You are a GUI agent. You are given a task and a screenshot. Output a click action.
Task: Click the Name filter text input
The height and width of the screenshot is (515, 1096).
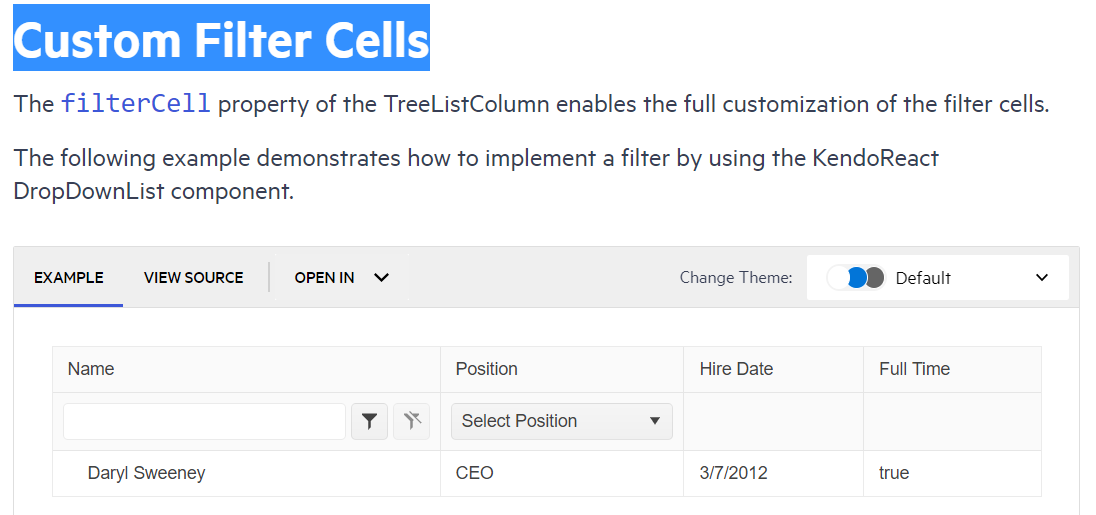coord(205,422)
